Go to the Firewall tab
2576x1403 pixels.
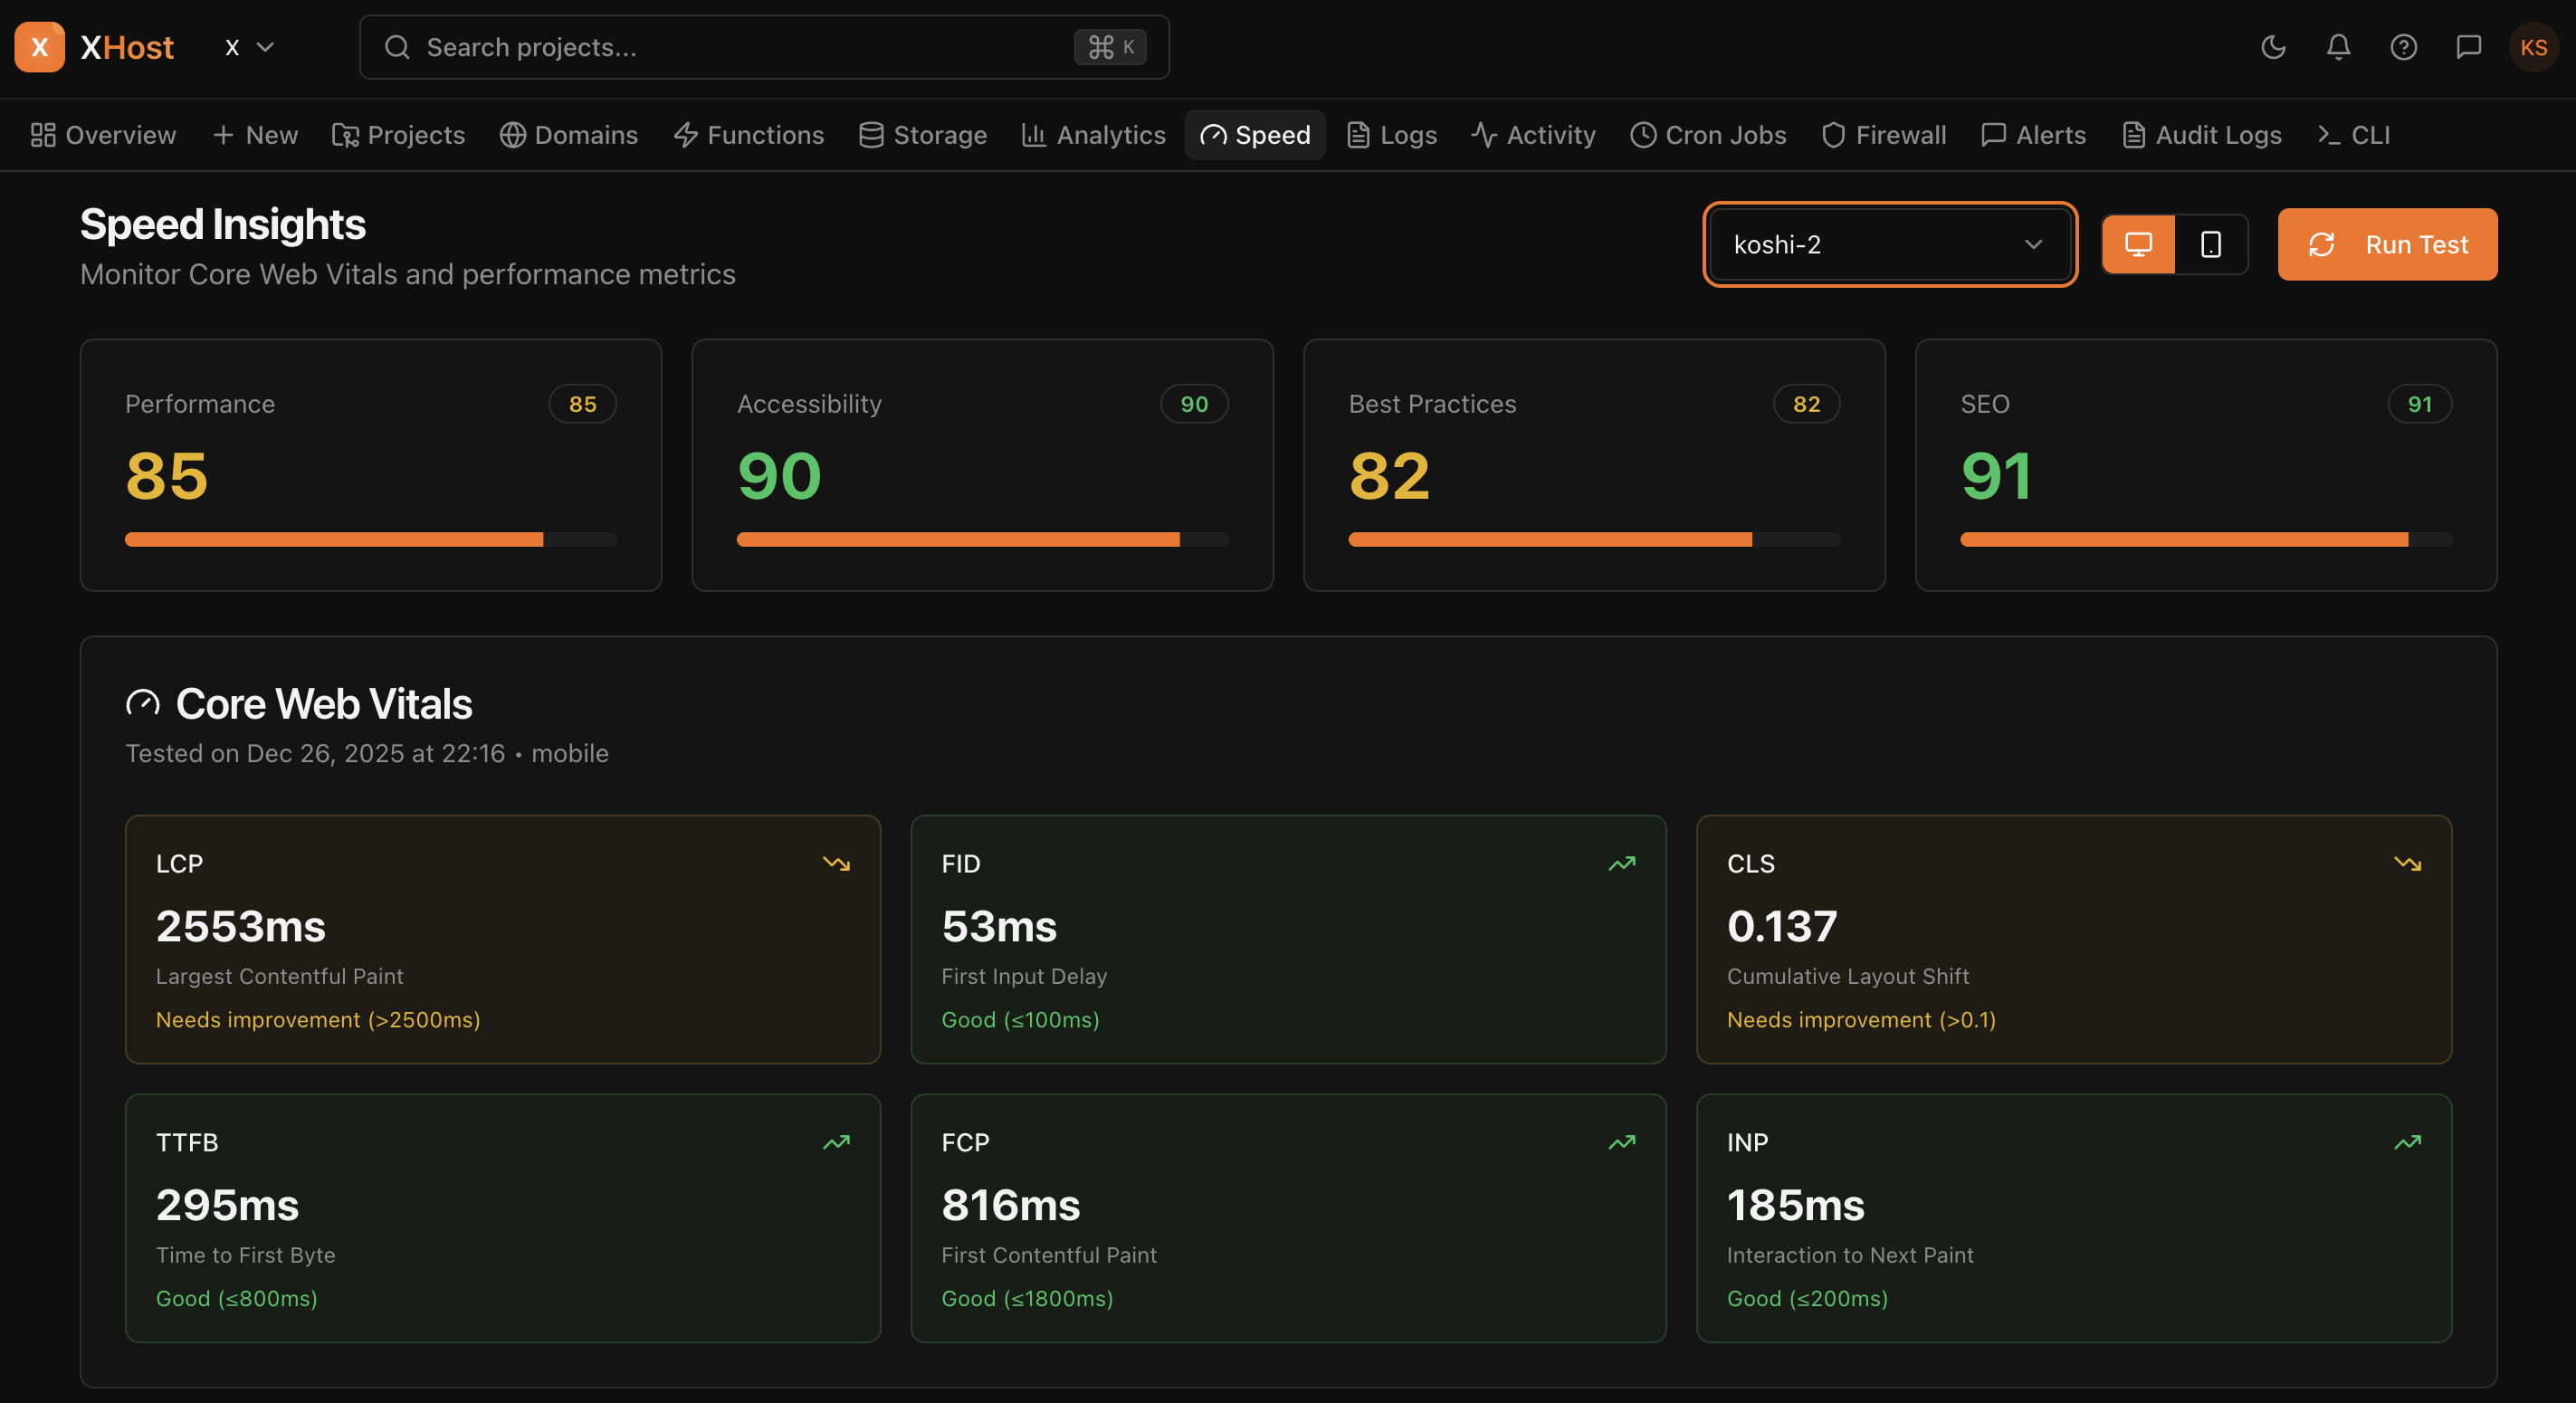pyautogui.click(x=1883, y=135)
